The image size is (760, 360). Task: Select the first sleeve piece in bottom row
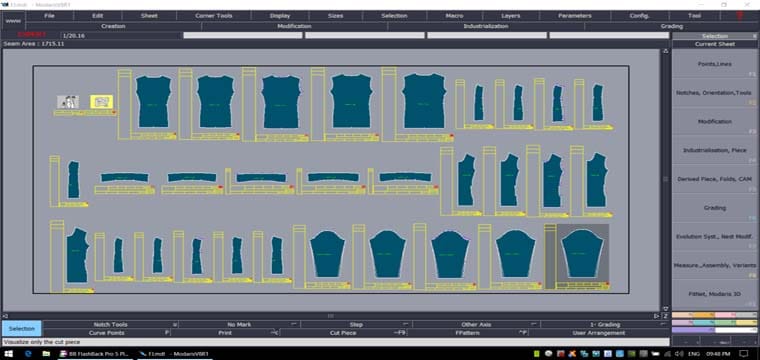[327, 253]
